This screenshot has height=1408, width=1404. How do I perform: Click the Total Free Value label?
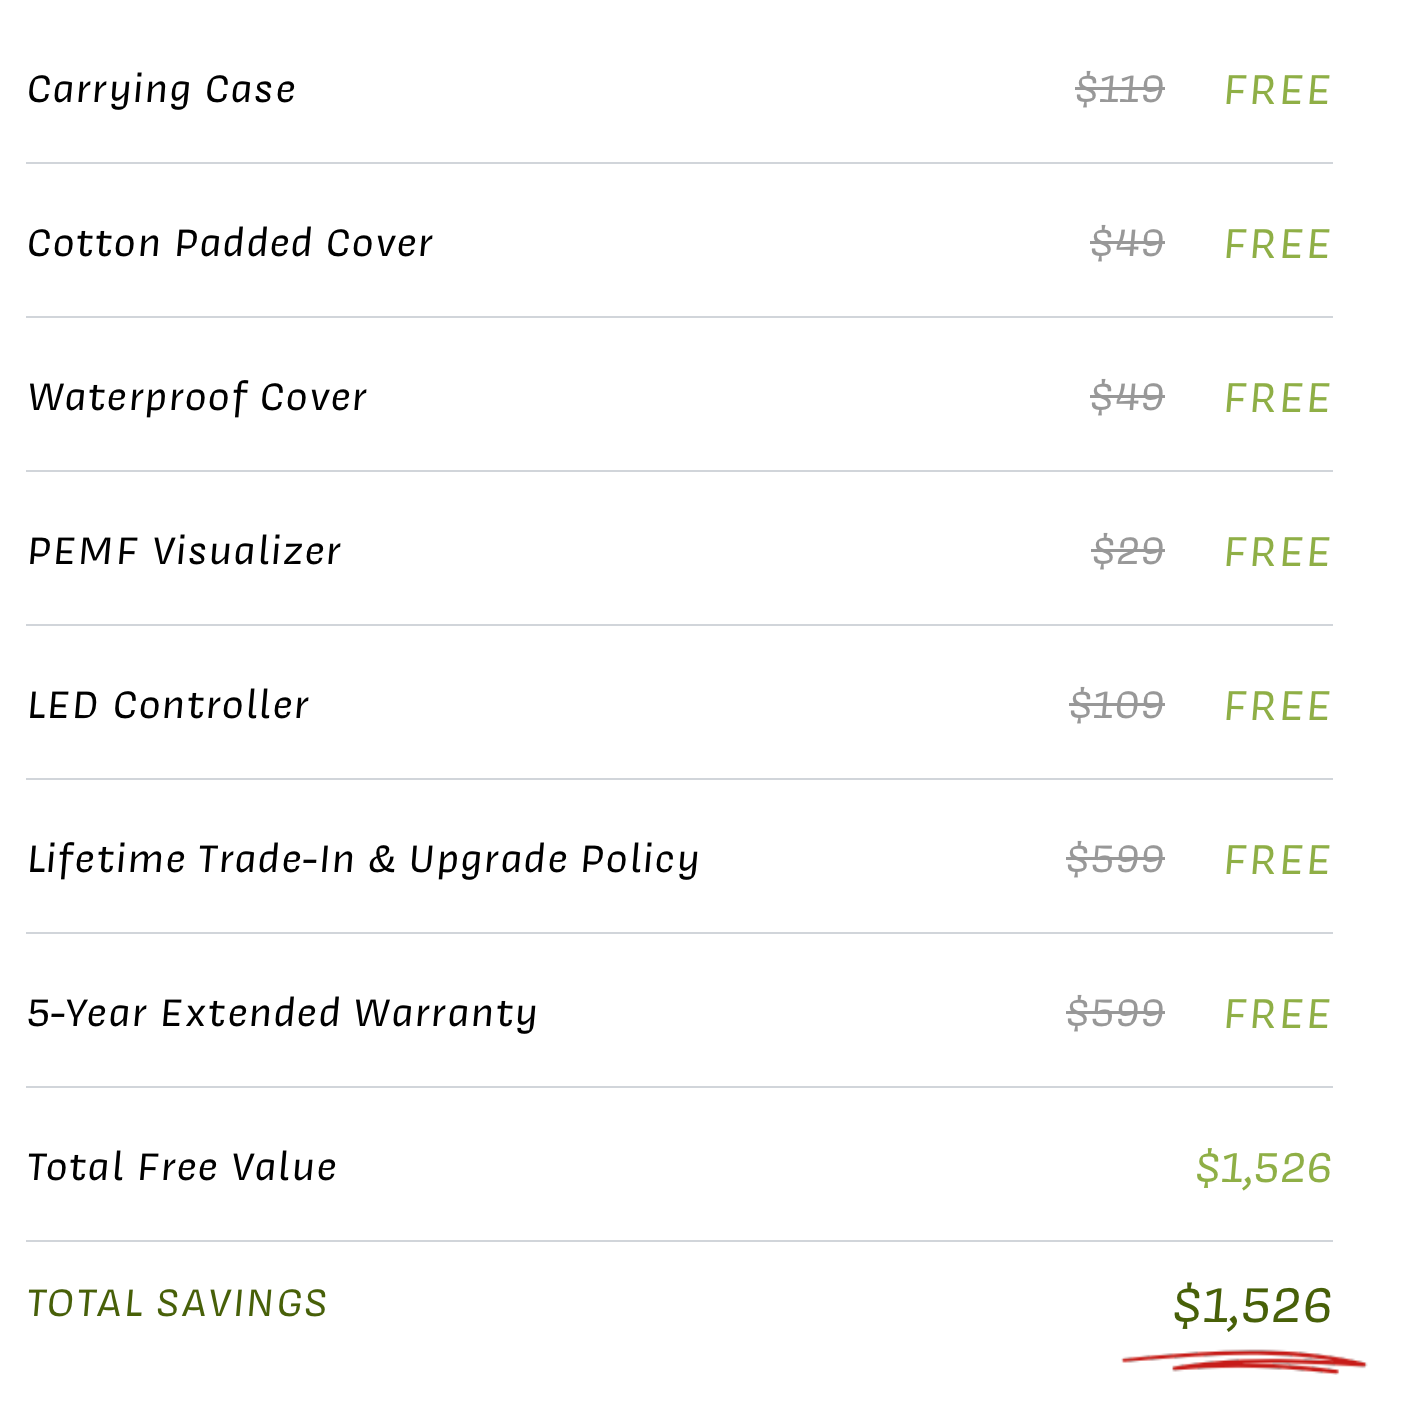(182, 1168)
